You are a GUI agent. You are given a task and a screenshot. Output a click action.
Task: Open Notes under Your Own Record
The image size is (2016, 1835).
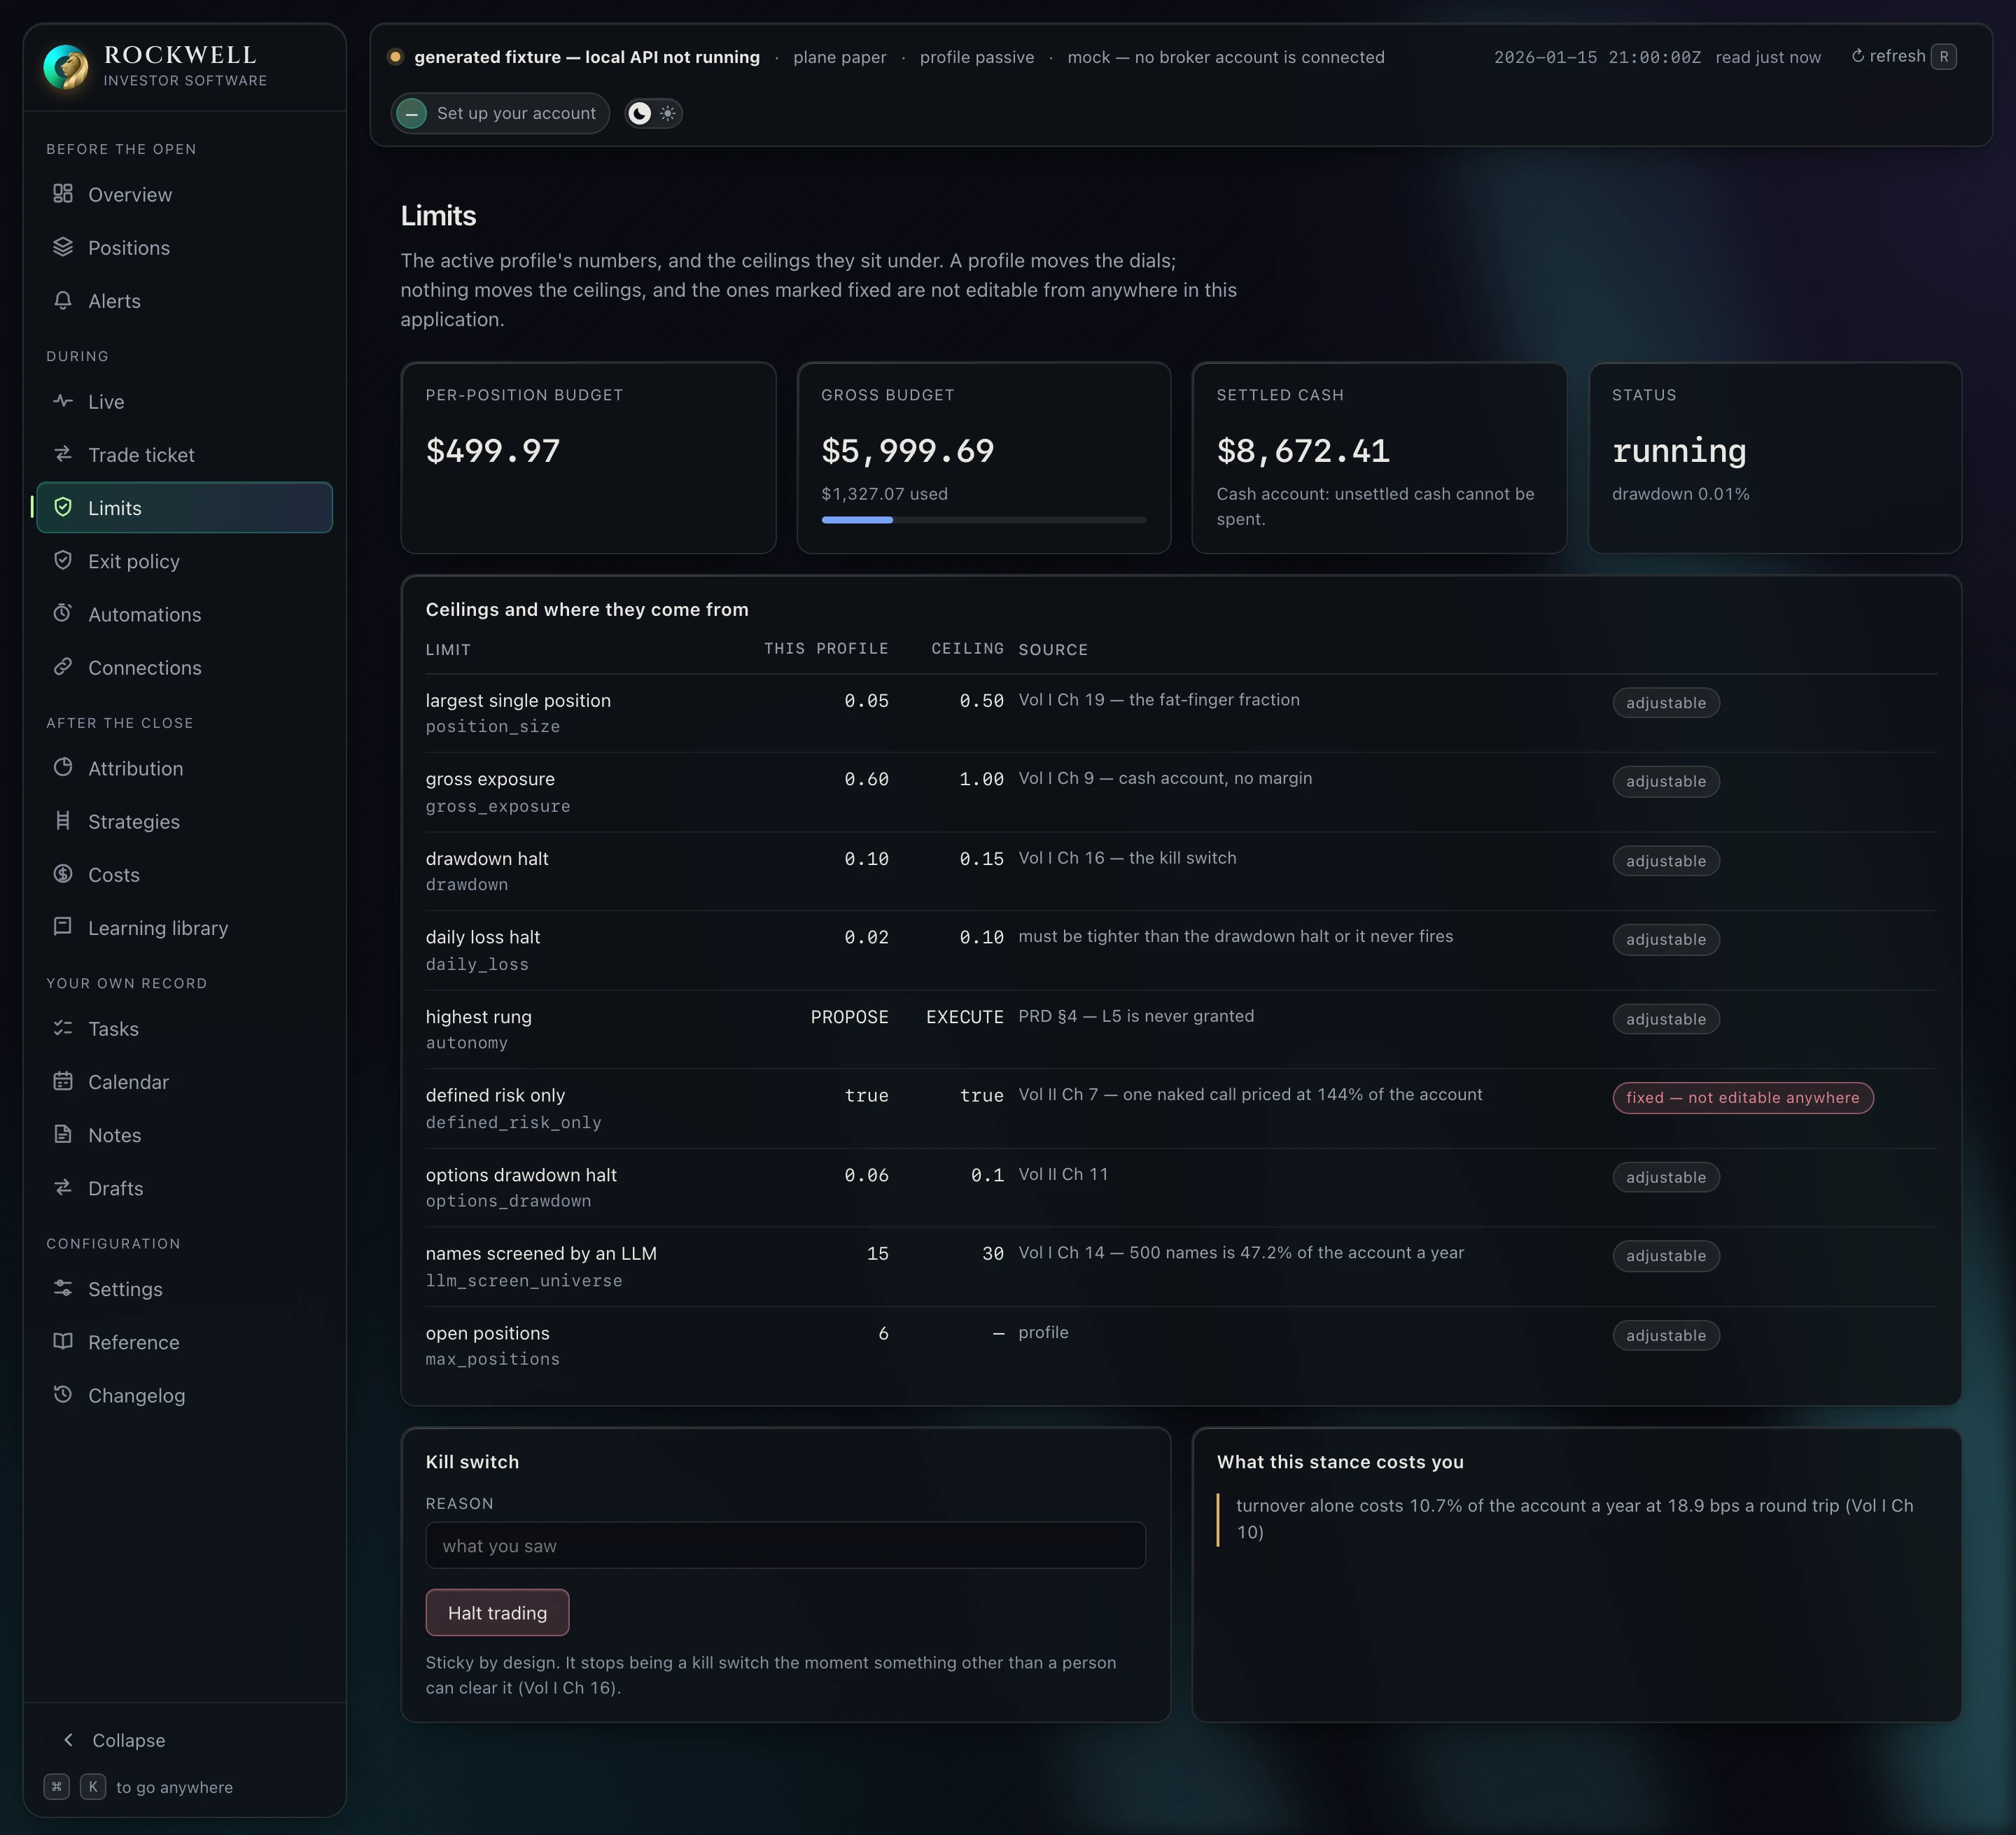coord(185,1135)
